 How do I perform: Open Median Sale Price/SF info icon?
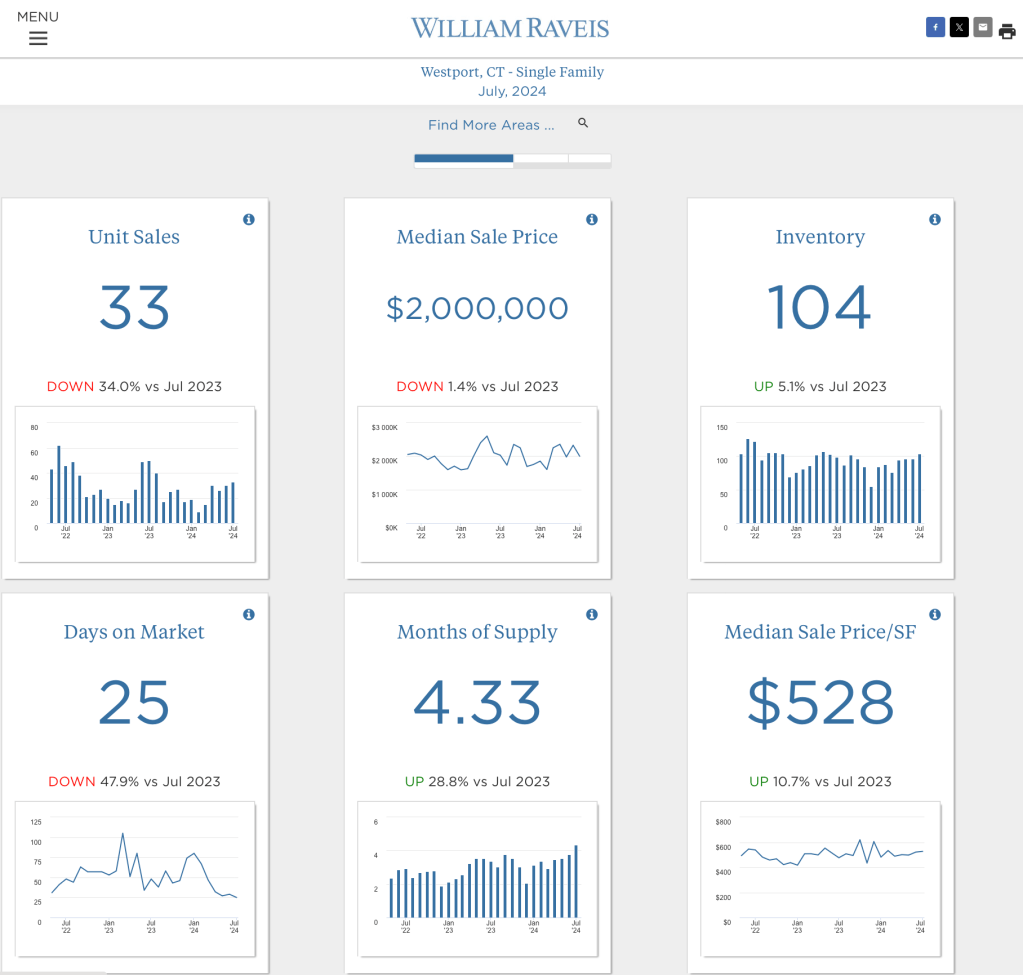935,614
